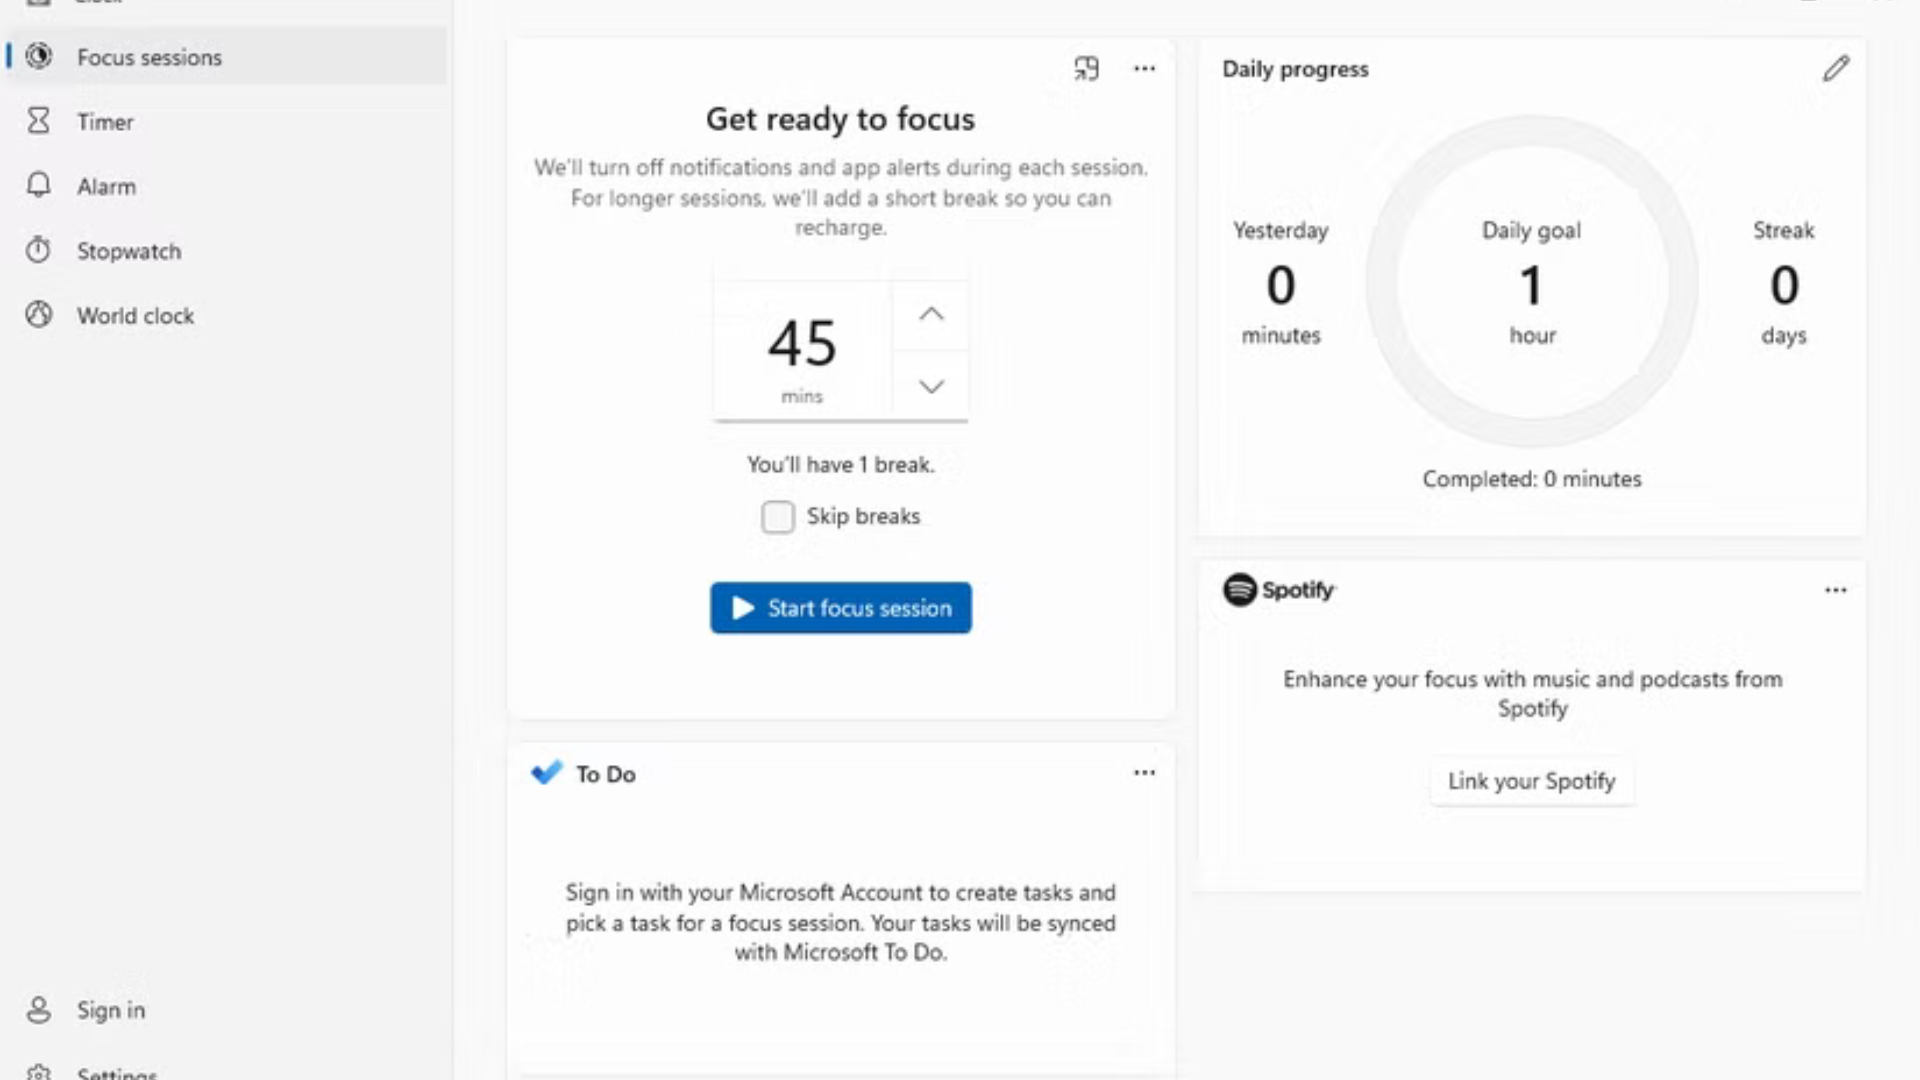Click the Stopwatch icon in the sidebar
This screenshot has width=1920, height=1080.
[39, 250]
